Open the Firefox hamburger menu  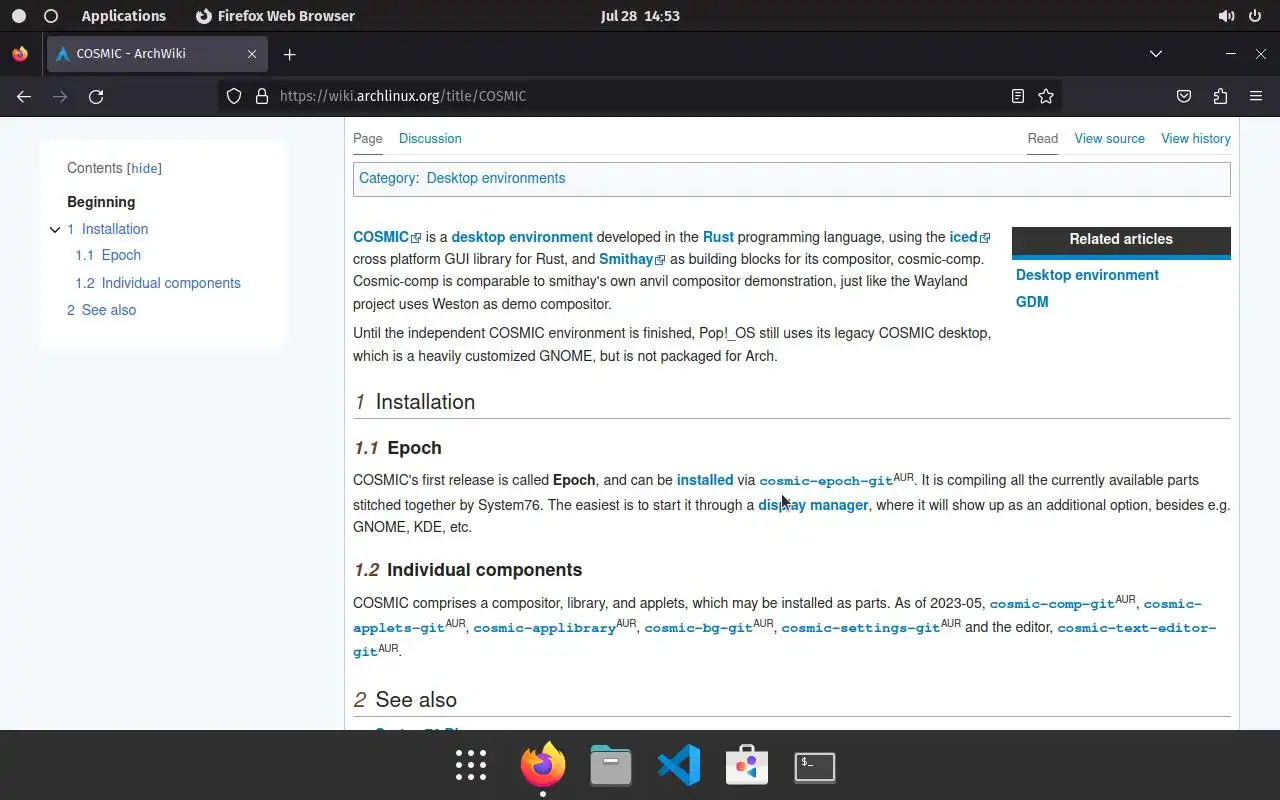[1256, 96]
